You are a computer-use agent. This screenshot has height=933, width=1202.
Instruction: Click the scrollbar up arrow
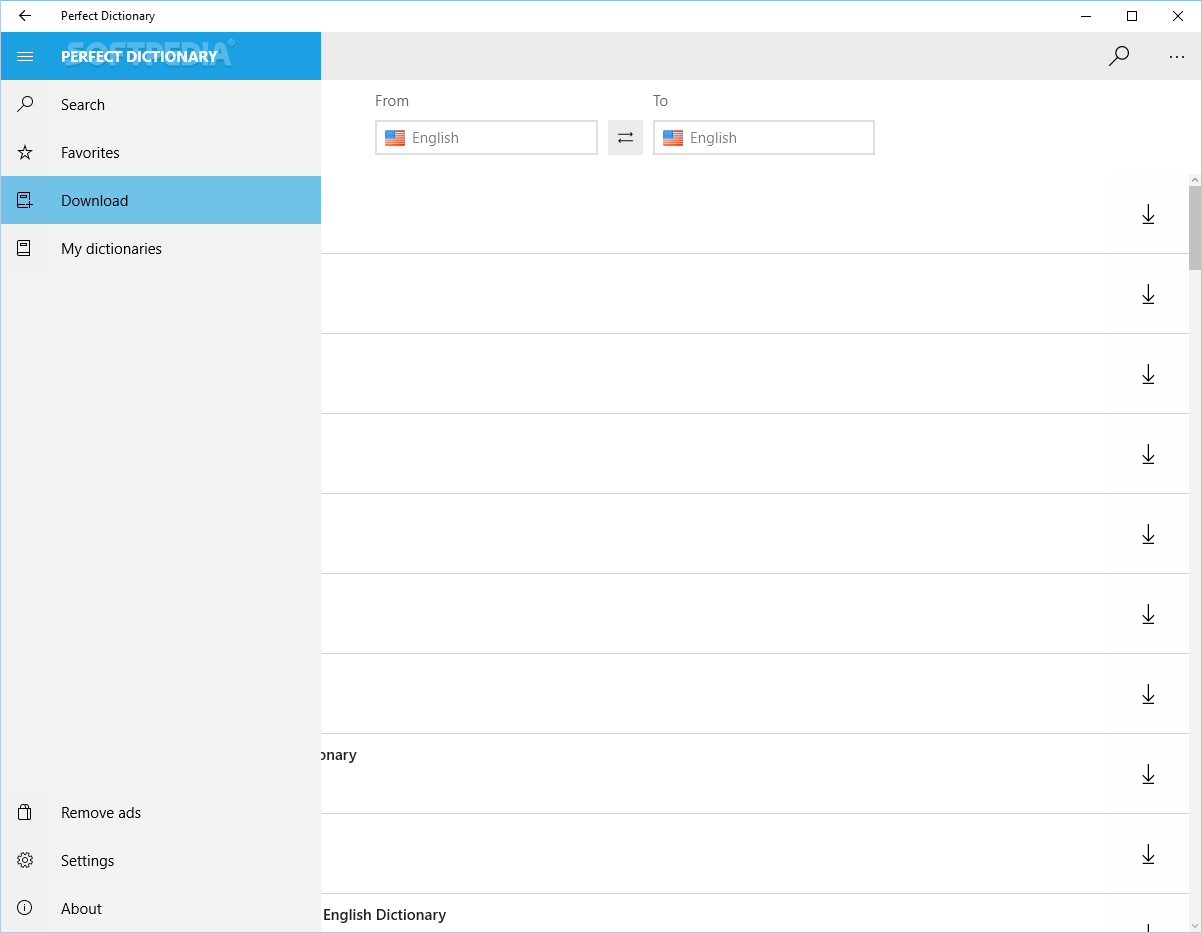(1195, 180)
